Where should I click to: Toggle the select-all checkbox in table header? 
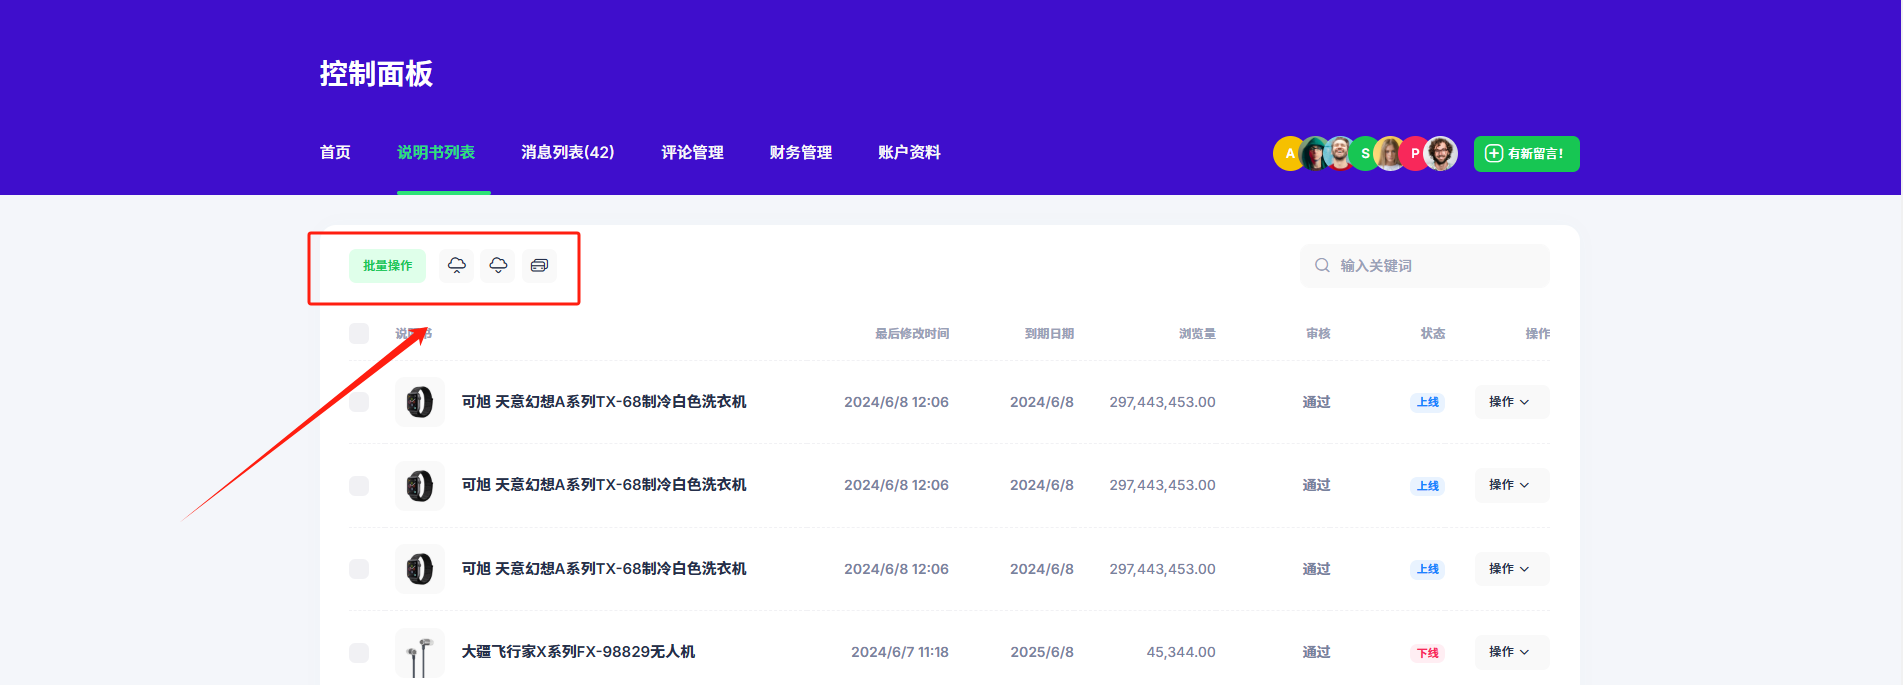pyautogui.click(x=359, y=334)
